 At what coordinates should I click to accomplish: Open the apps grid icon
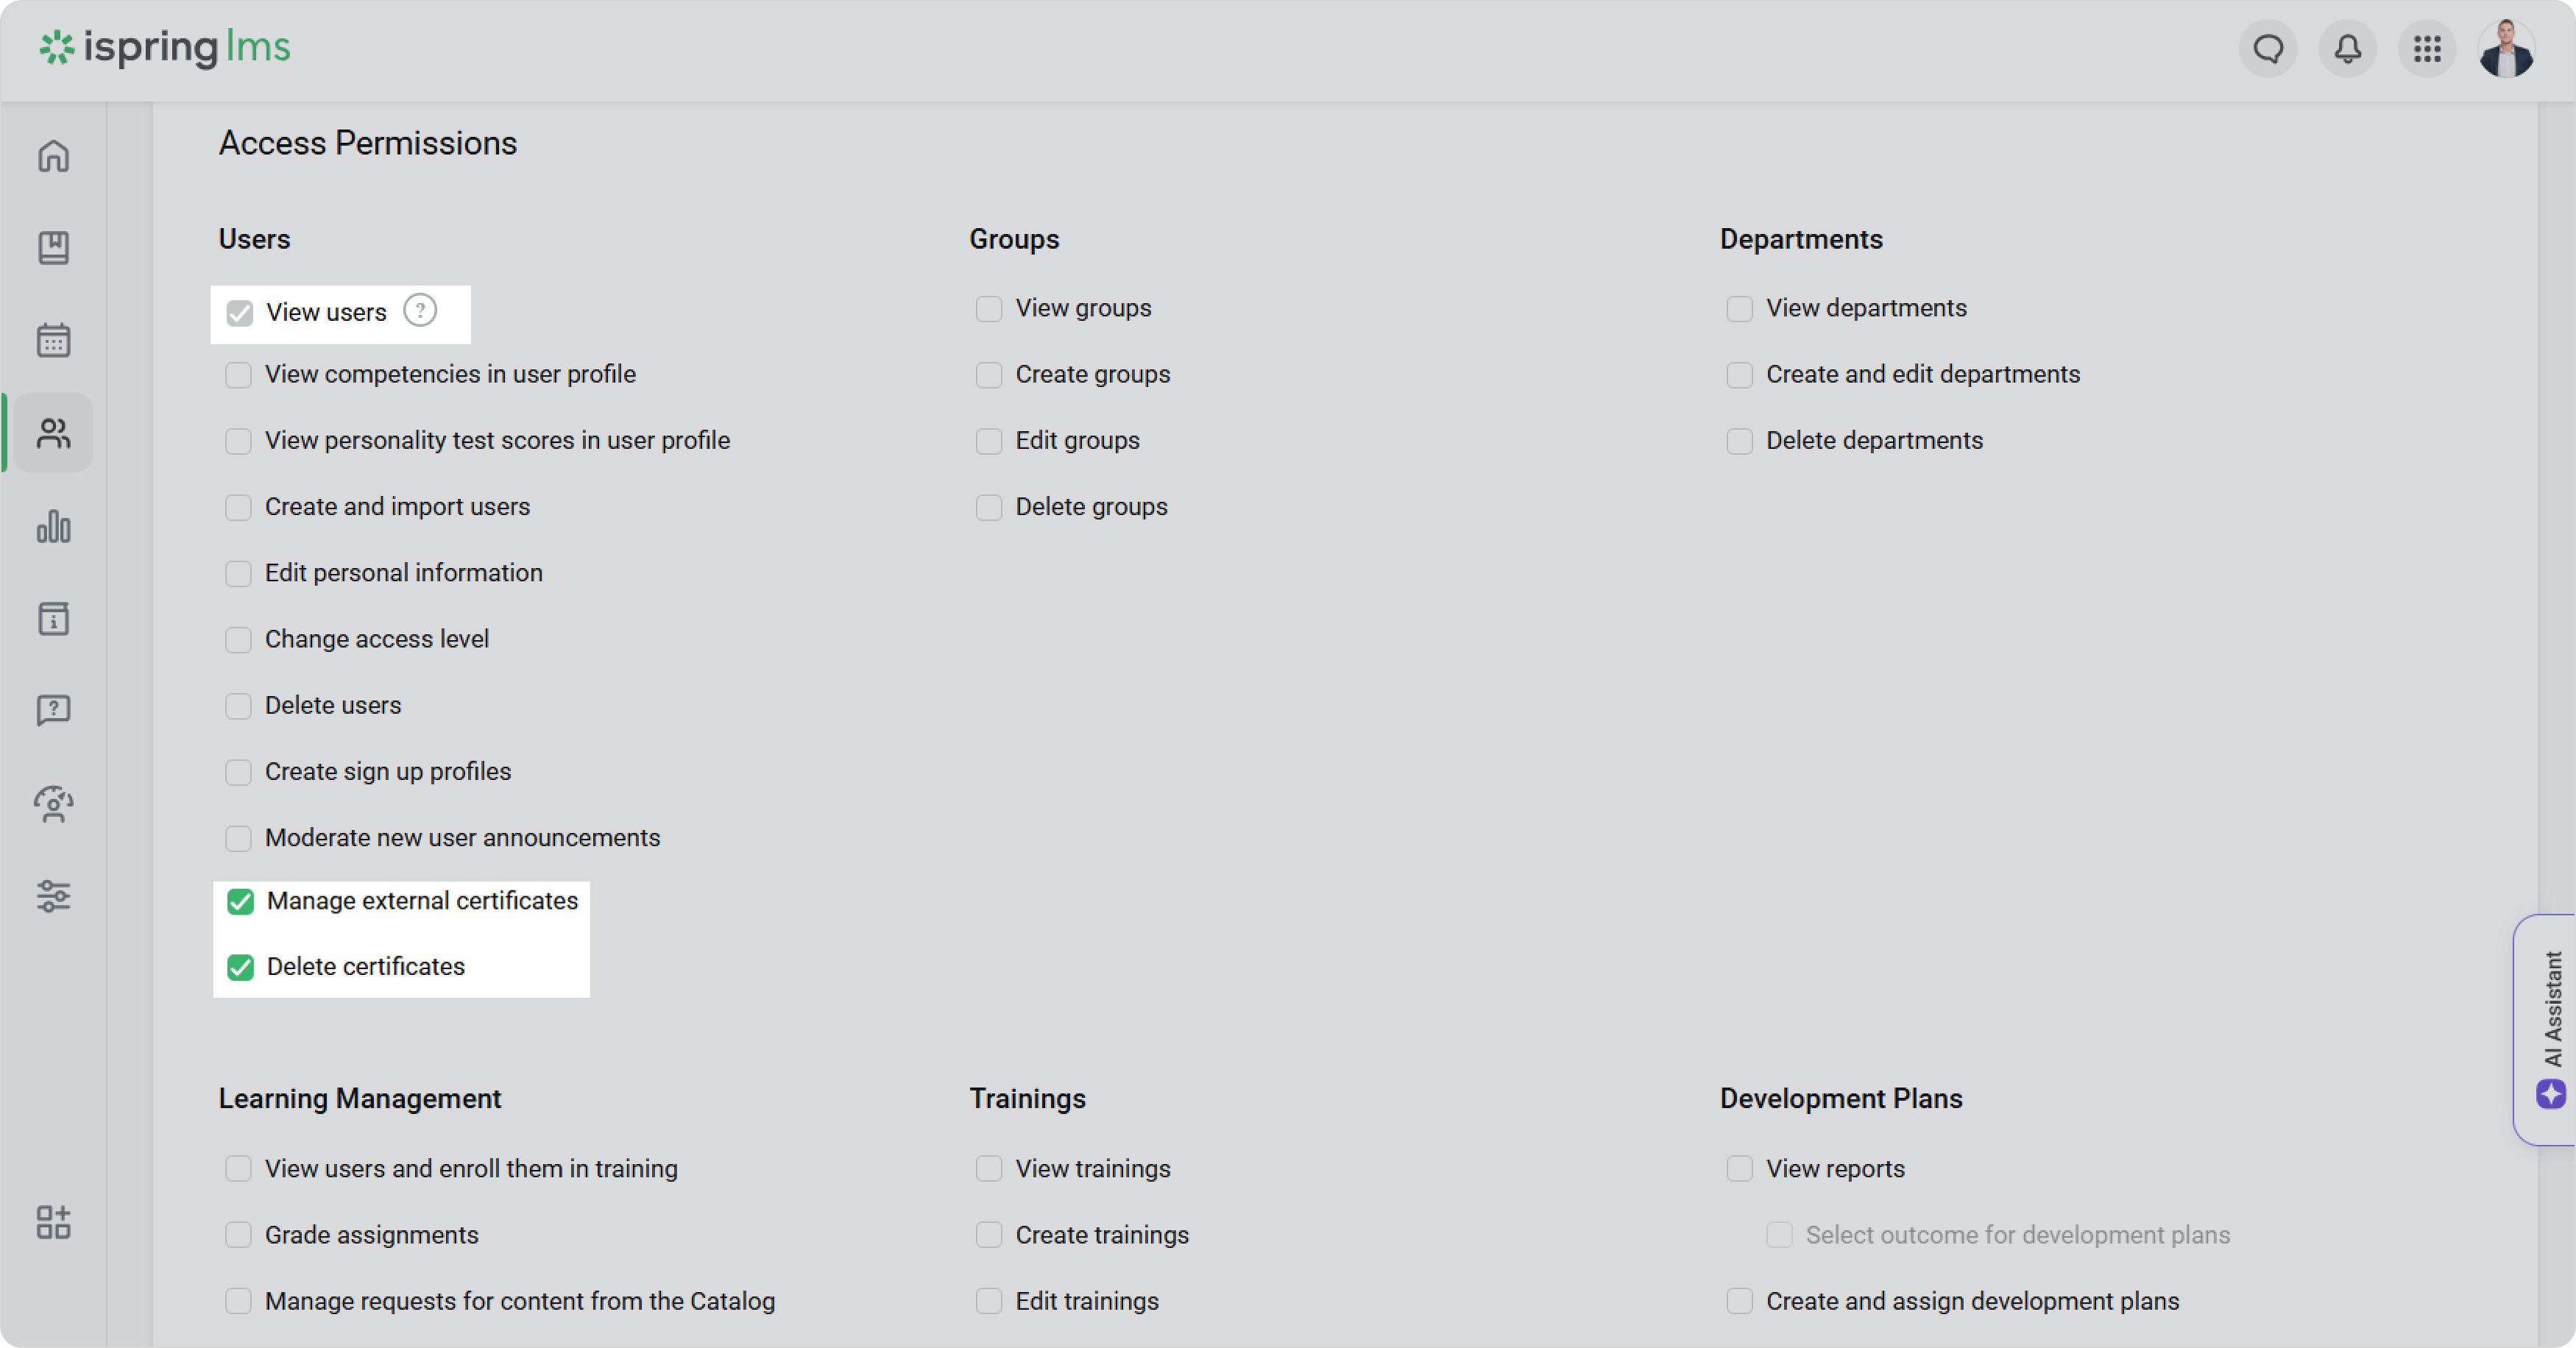[x=2427, y=48]
